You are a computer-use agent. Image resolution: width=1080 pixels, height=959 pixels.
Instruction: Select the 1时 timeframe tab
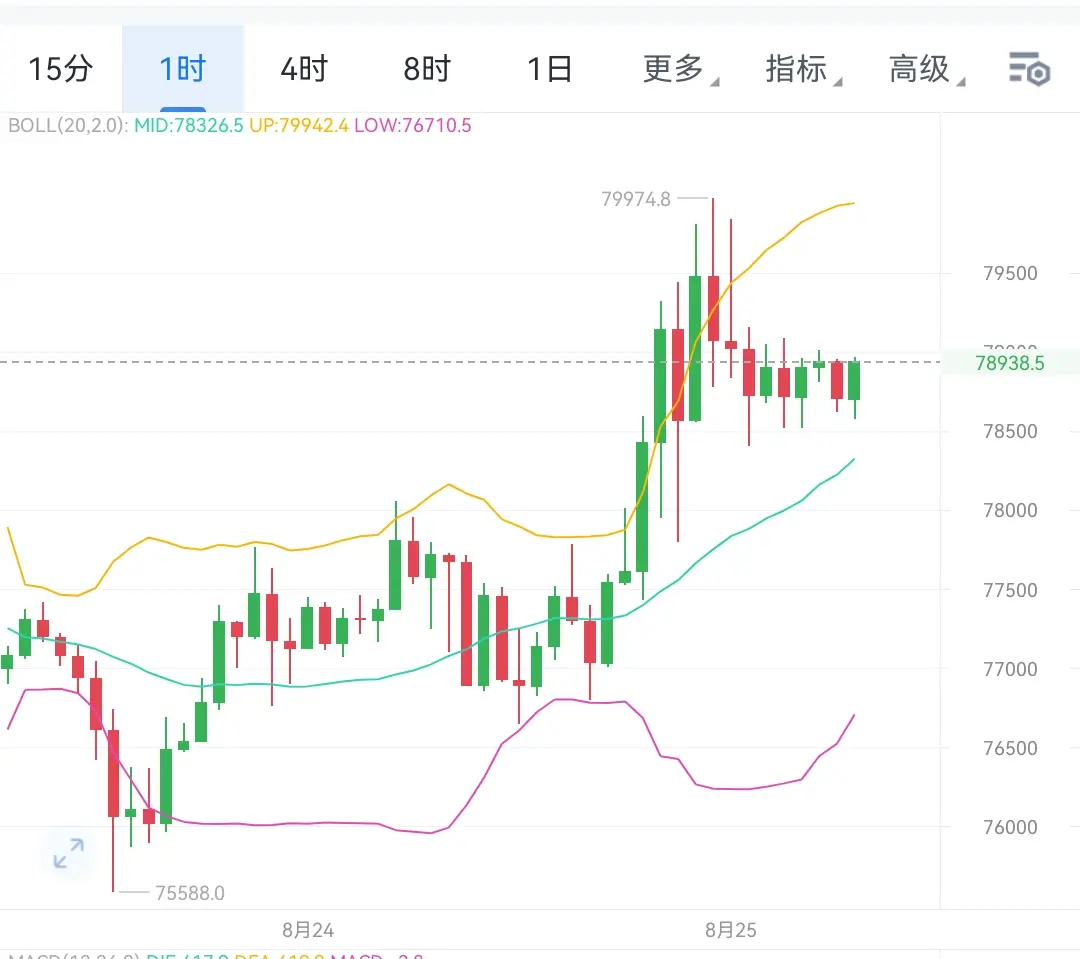click(x=183, y=69)
